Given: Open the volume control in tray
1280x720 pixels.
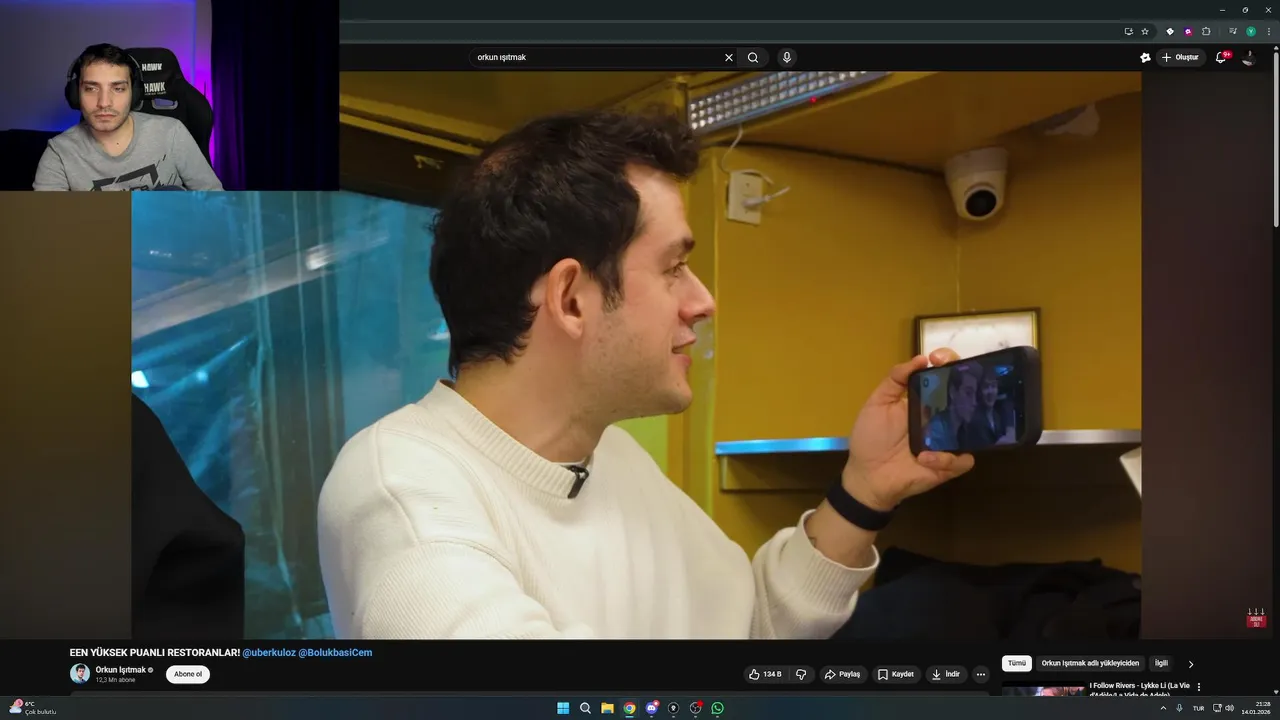Looking at the screenshot, I should coord(1229,708).
